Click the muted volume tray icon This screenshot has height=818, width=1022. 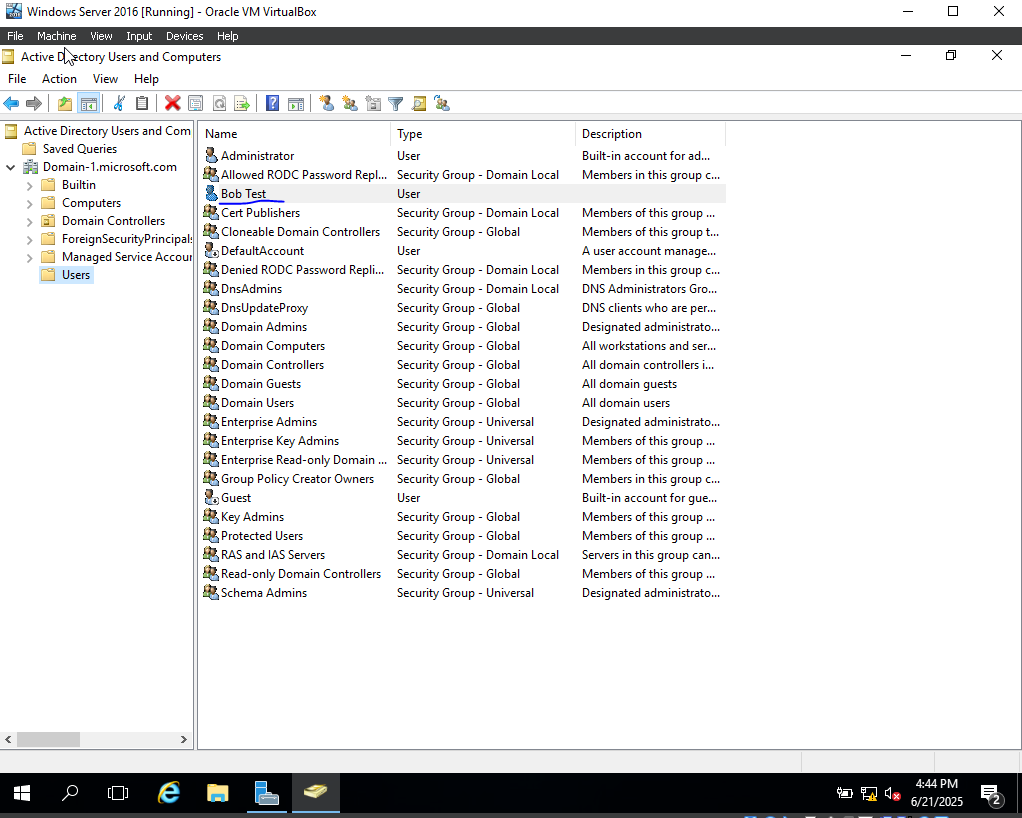tap(892, 793)
